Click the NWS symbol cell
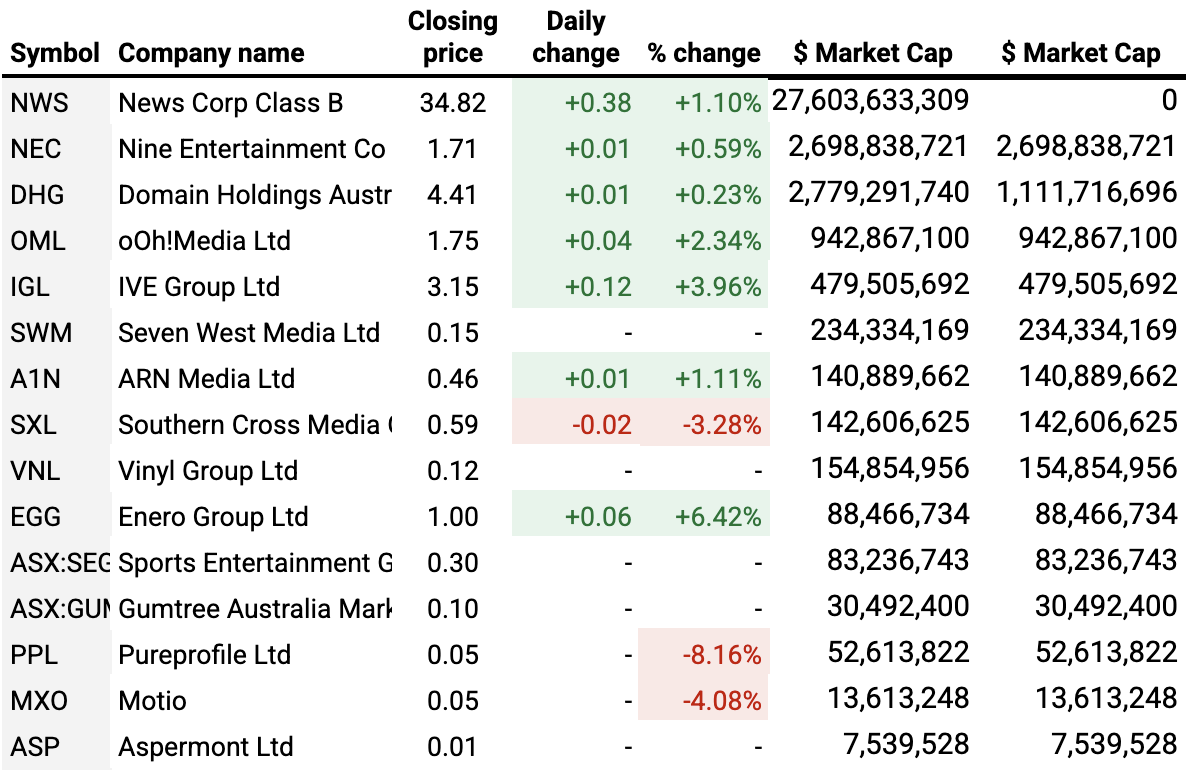Viewport: 1188px width, 770px height. tap(36, 102)
